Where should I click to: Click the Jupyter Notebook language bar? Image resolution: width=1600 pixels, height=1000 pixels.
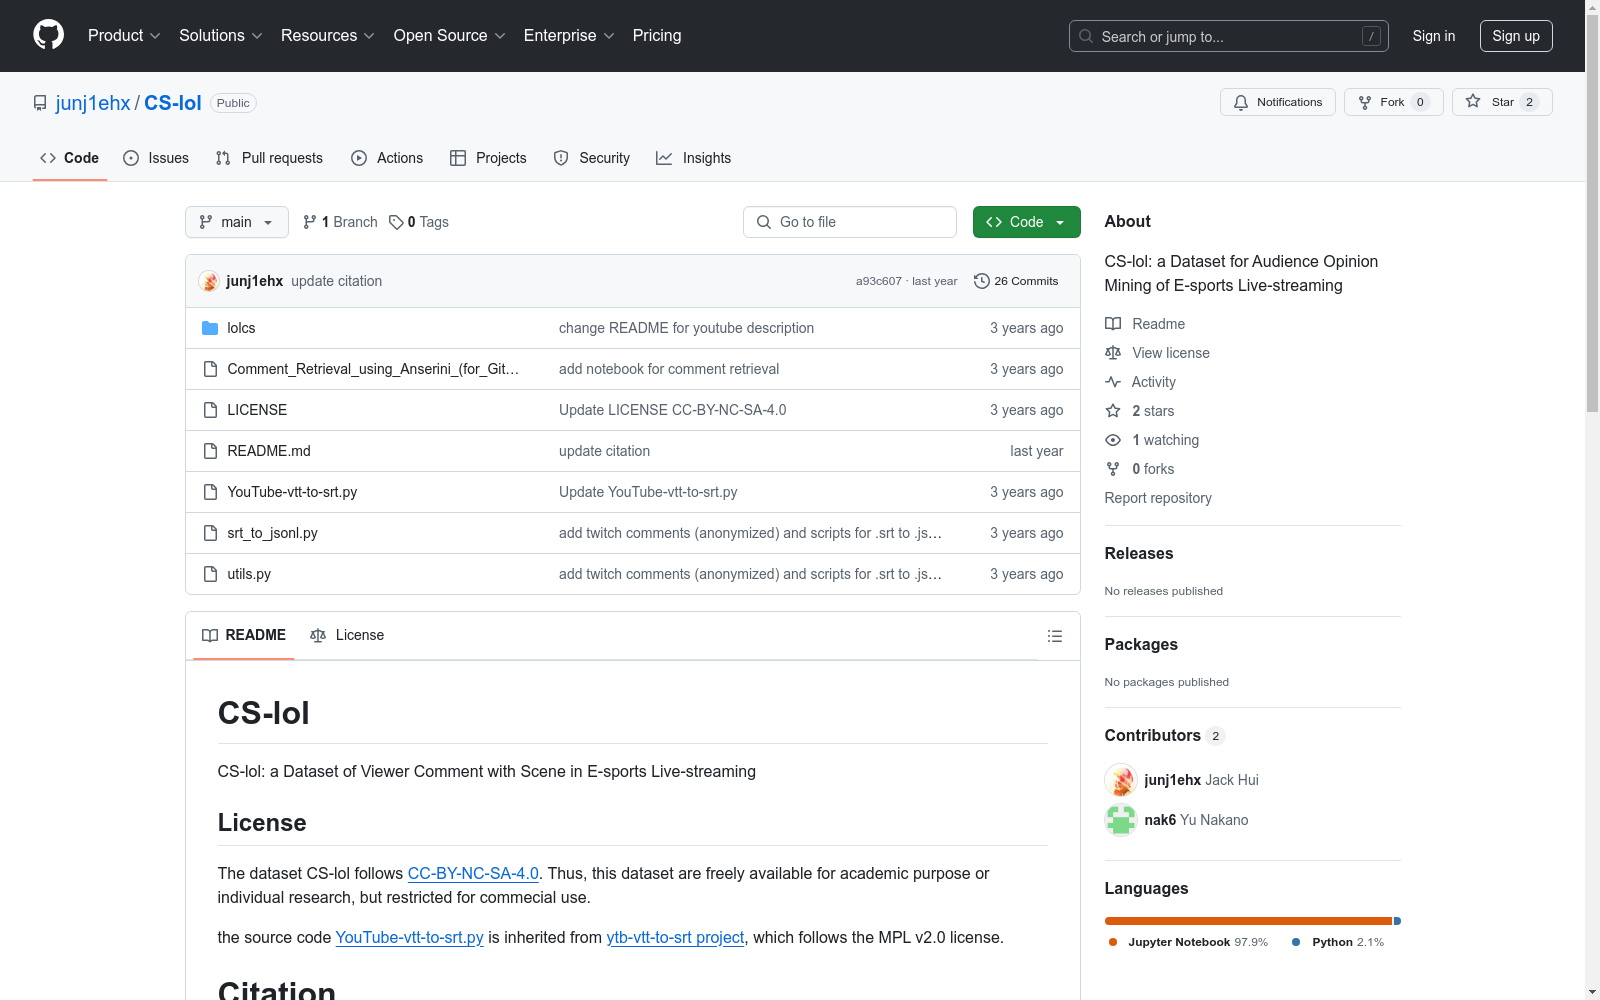1248,921
